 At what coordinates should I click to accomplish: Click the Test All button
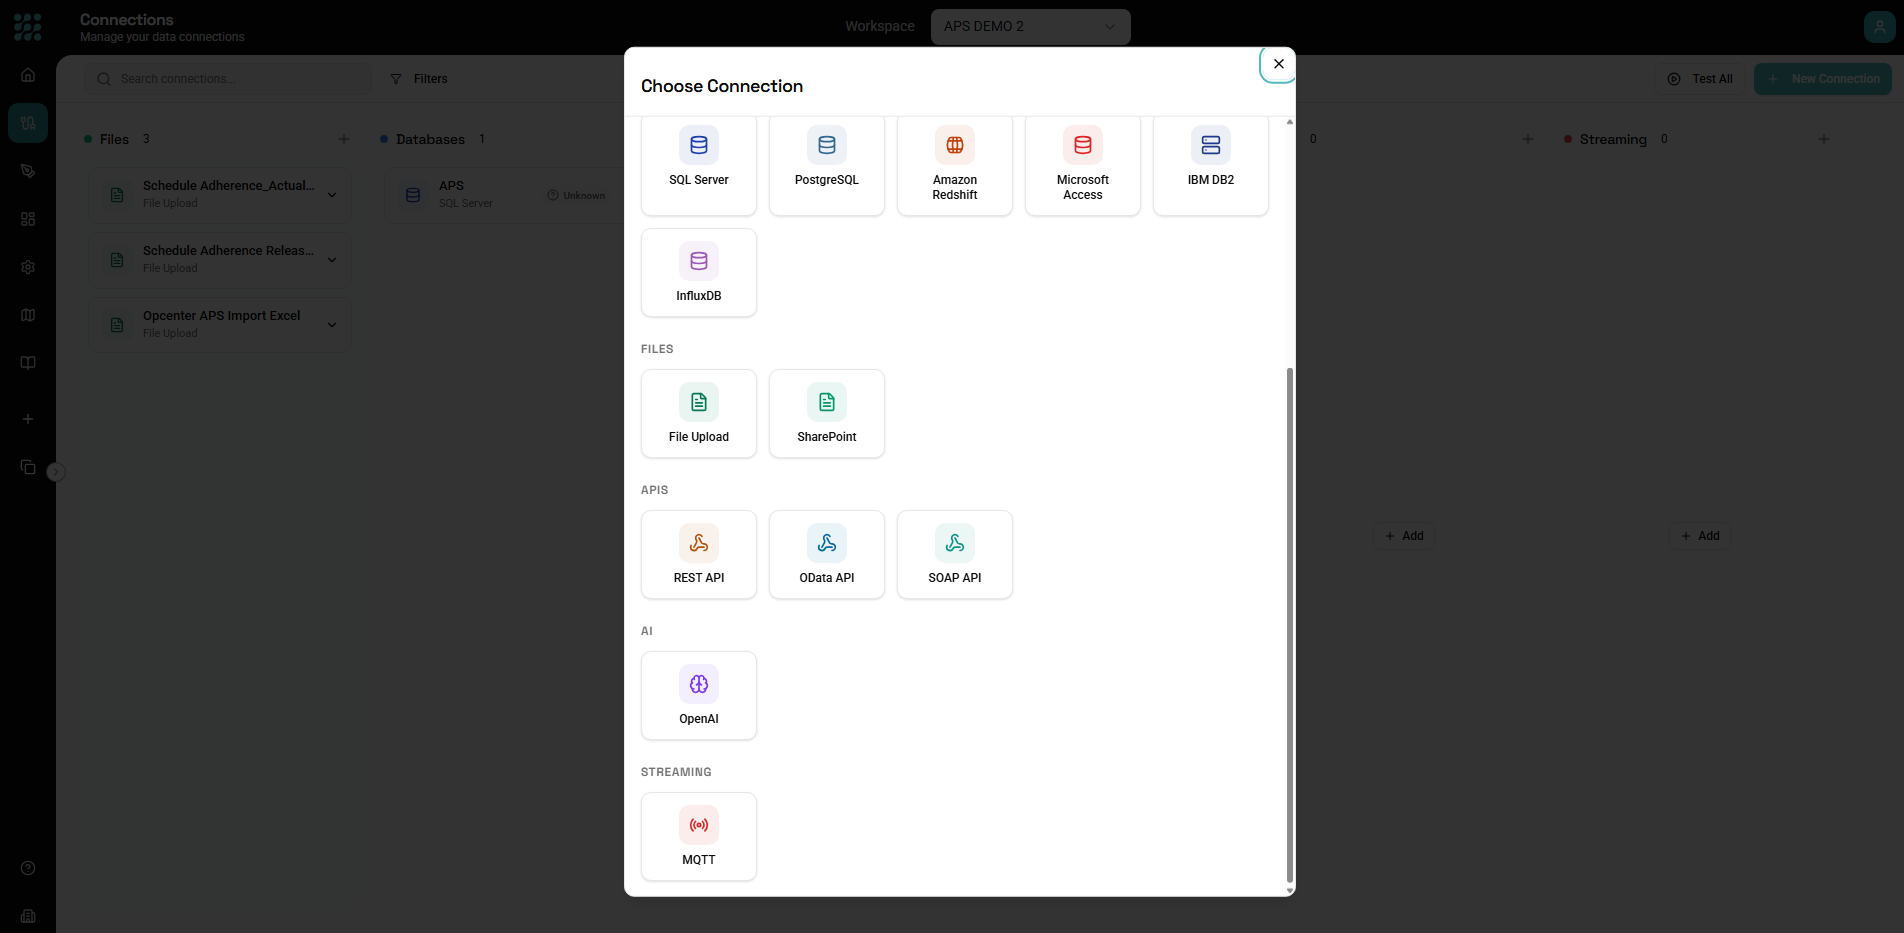(1700, 79)
